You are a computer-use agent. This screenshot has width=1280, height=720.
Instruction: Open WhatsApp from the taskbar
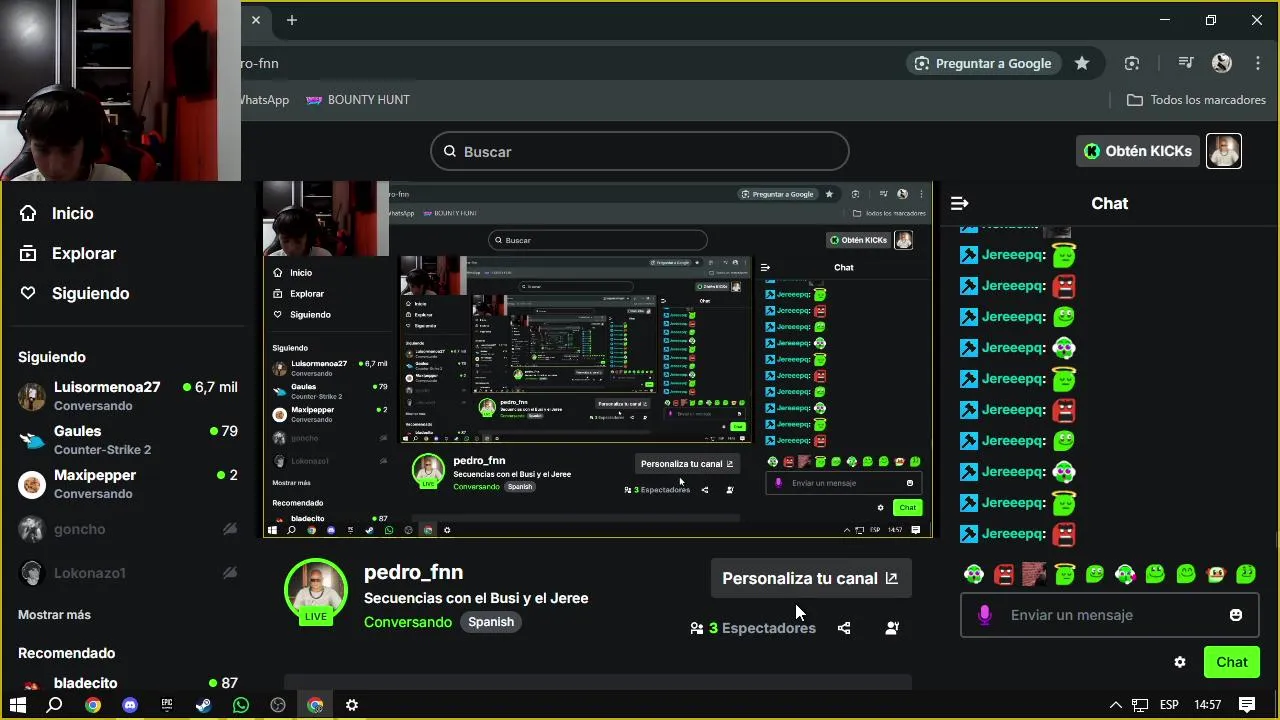click(x=241, y=705)
